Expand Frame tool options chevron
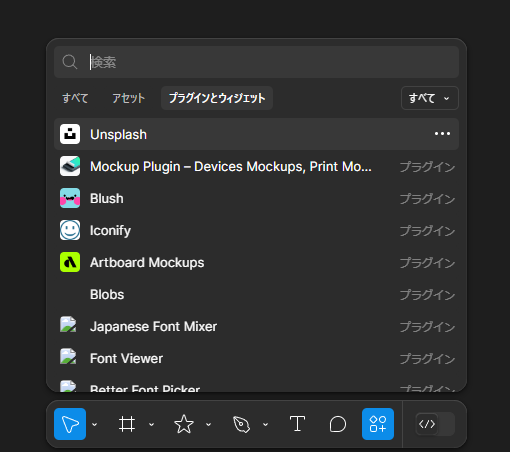Viewport: 510px width, 452px height. pyautogui.click(x=151, y=424)
